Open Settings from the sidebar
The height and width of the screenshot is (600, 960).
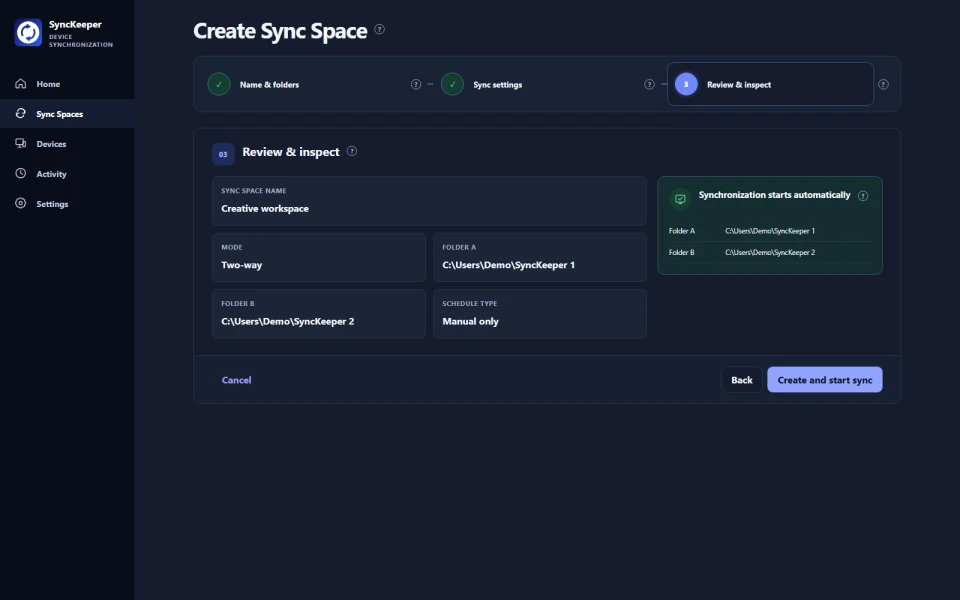(x=67, y=204)
